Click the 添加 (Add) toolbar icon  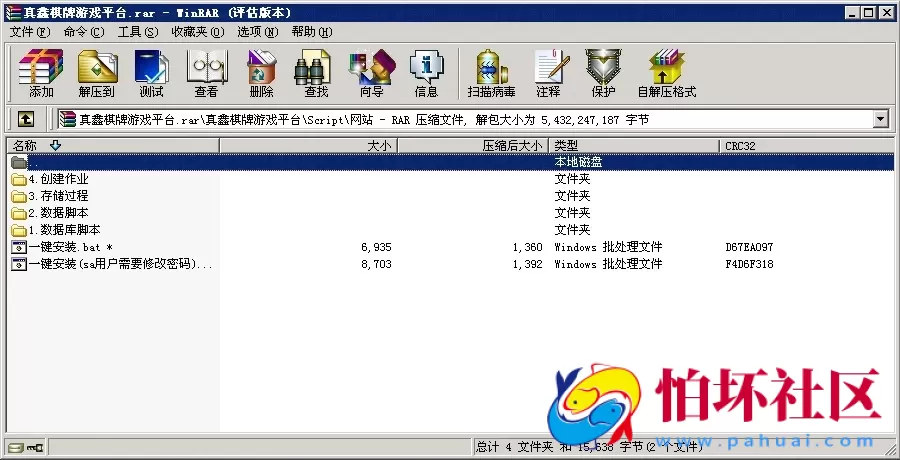tap(41, 73)
